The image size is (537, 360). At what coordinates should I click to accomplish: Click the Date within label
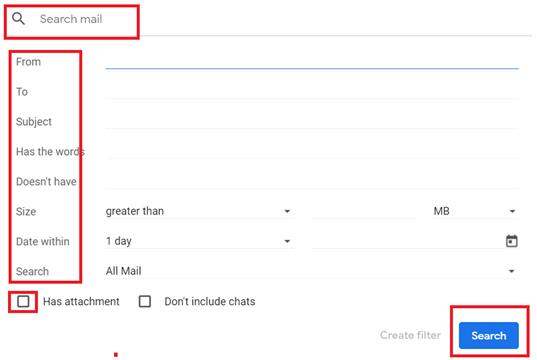pos(43,241)
